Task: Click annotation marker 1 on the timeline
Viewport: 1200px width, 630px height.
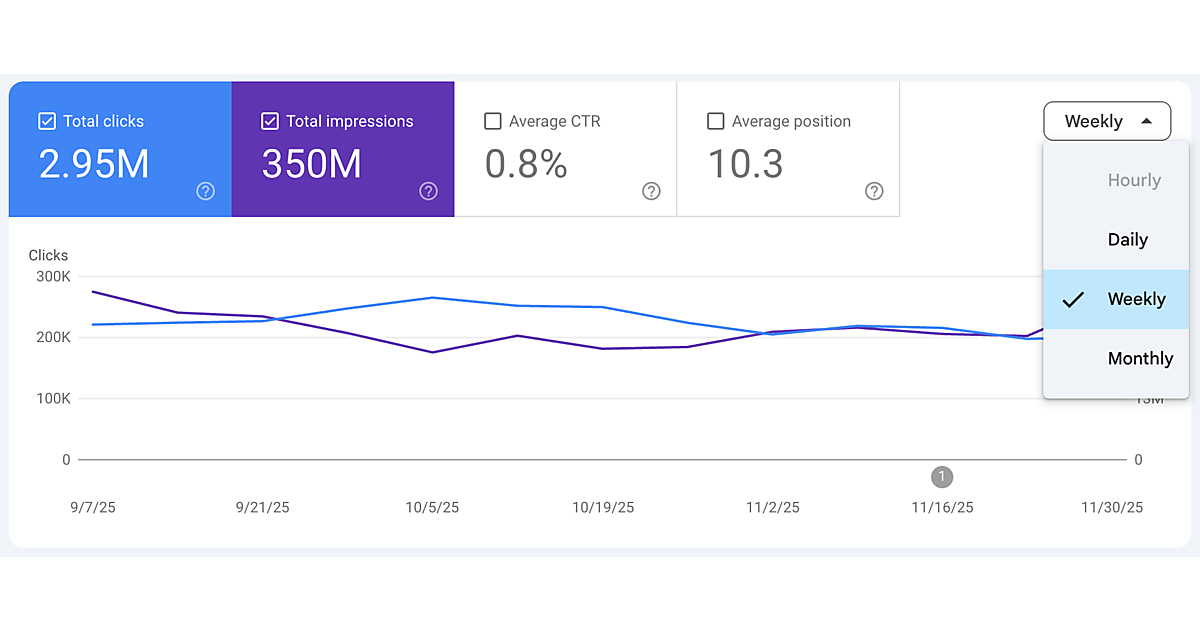Action: coord(941,477)
